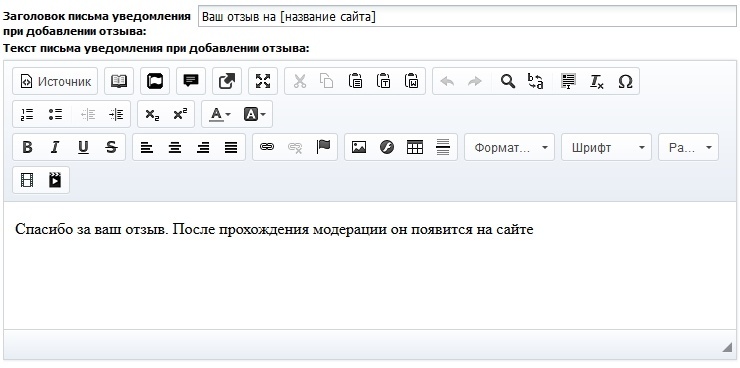
Task: Open the background color picker
Action: [254, 114]
